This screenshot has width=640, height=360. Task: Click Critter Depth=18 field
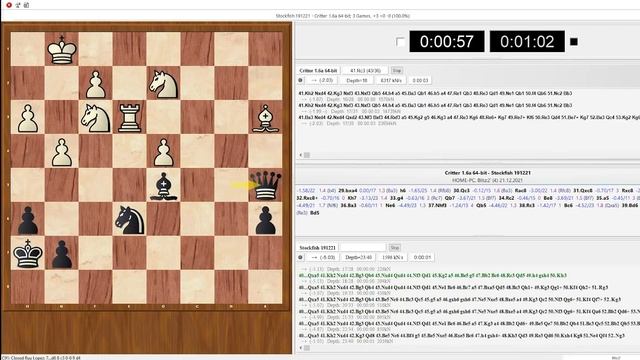[x=357, y=80]
